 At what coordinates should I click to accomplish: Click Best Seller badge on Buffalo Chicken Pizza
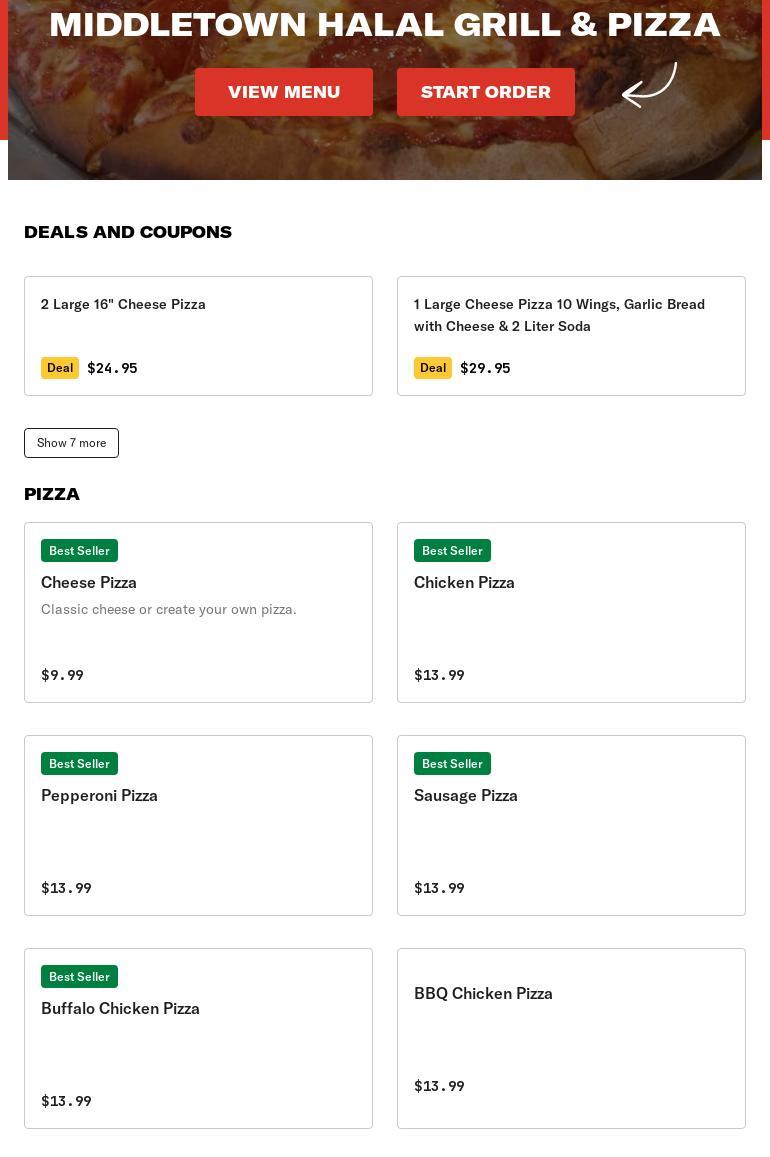79,977
